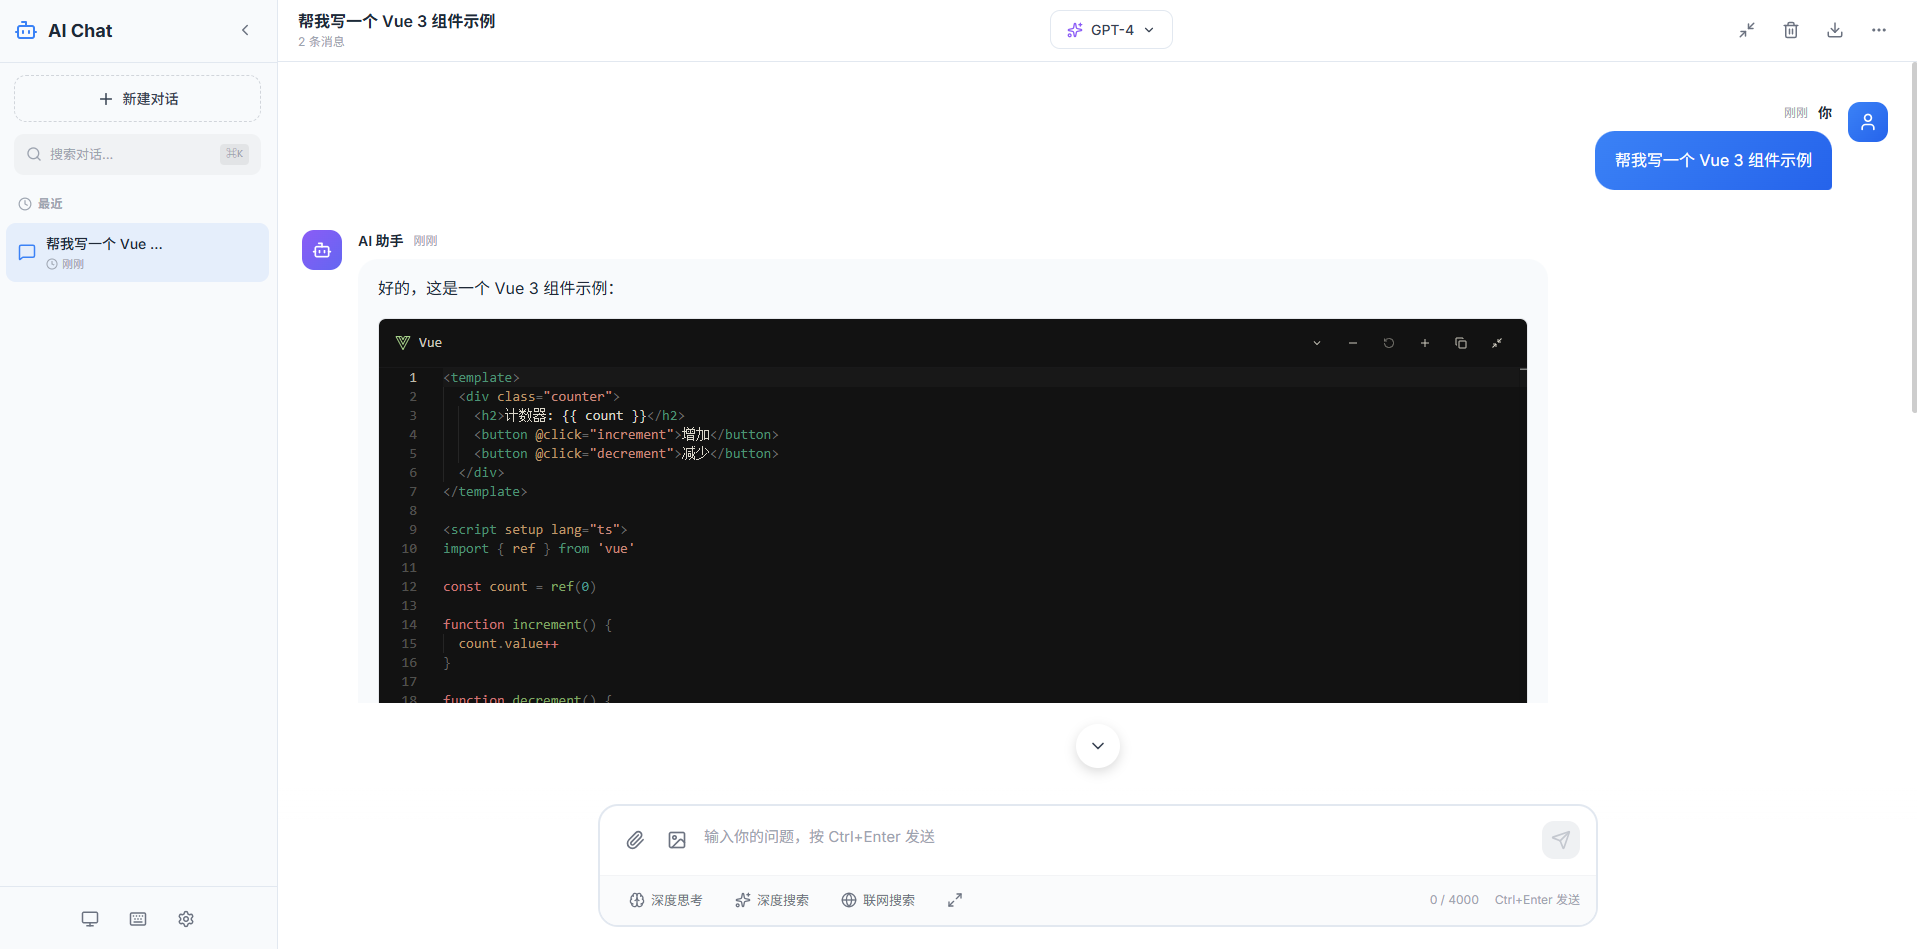This screenshot has width=1917, height=949.
Task: Click the keyboard shortcuts icon in sidebar
Action: click(x=138, y=919)
